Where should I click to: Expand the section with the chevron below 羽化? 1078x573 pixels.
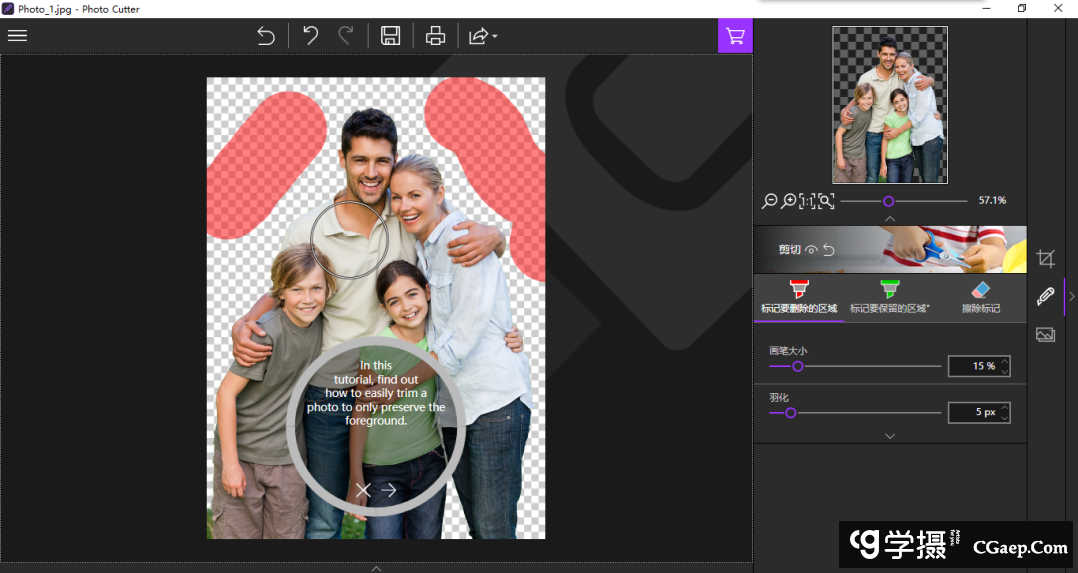[x=890, y=436]
